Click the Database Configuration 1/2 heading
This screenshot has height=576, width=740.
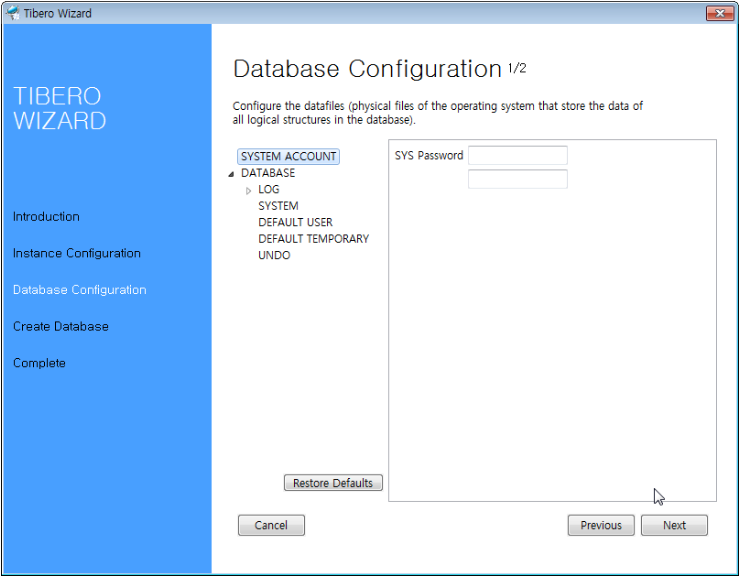379,69
